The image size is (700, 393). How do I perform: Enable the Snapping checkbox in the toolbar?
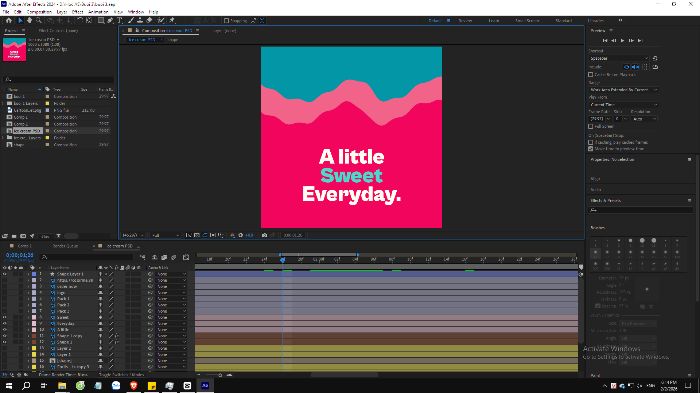click(226, 21)
